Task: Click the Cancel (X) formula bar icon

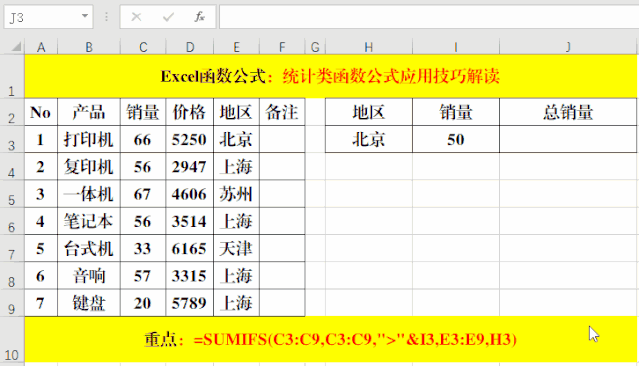Action: point(136,17)
